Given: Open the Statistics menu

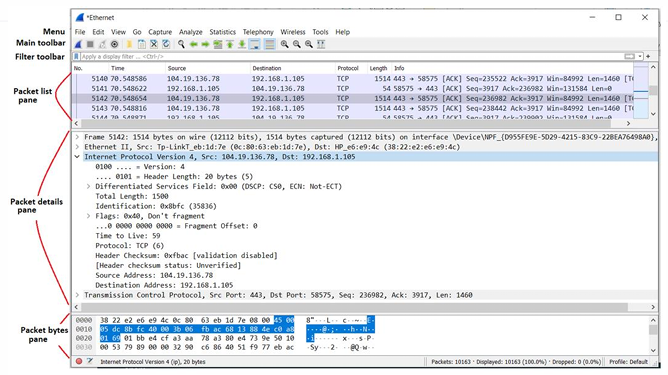Looking at the screenshot, I should [222, 32].
